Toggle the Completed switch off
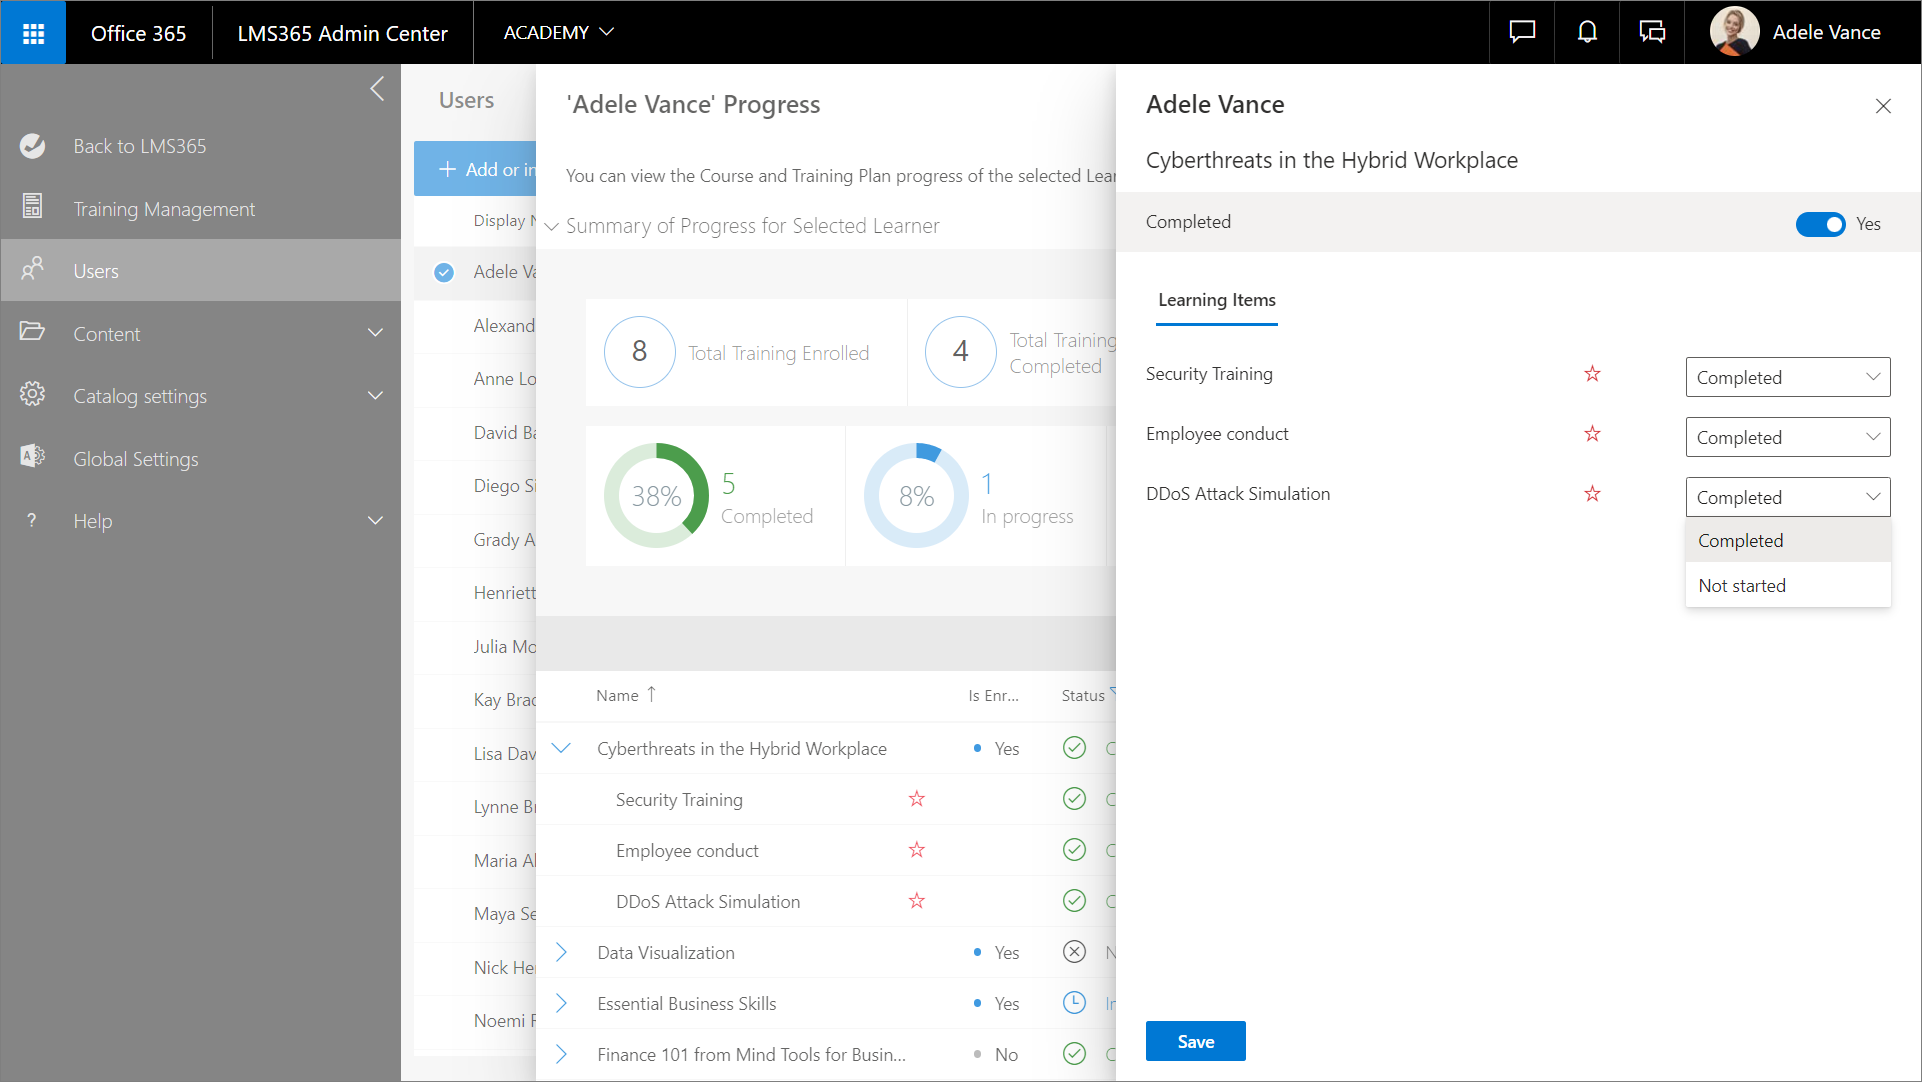The height and width of the screenshot is (1082, 1922). (1819, 224)
